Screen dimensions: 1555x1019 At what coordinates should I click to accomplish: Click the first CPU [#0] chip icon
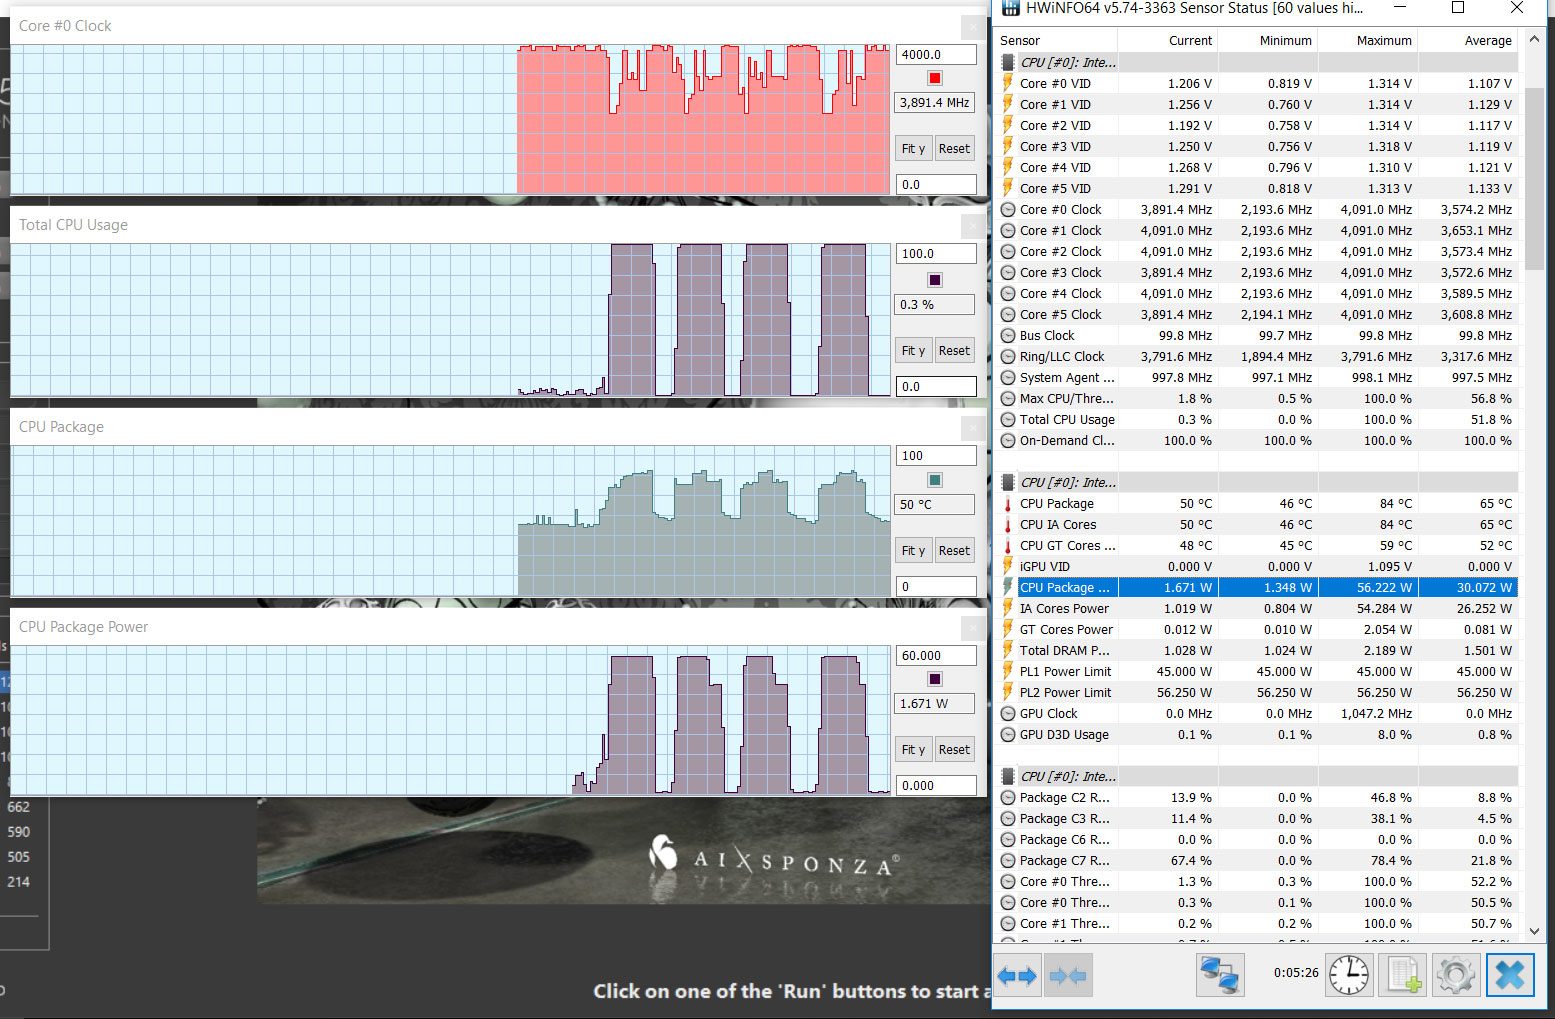pyautogui.click(x=1008, y=62)
